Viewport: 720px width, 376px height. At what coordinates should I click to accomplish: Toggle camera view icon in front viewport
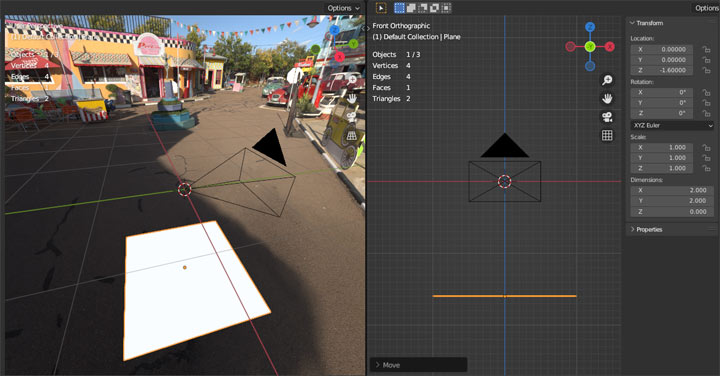tap(607, 117)
